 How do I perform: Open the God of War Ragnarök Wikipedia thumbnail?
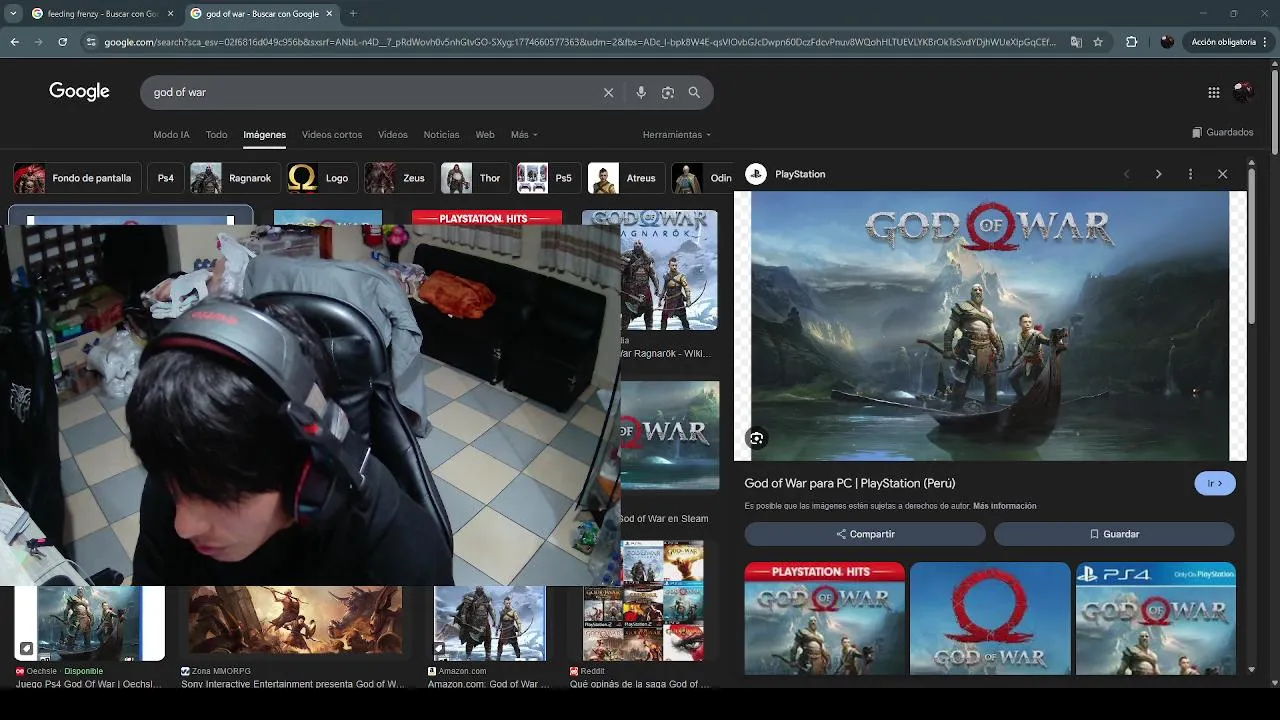(x=669, y=270)
